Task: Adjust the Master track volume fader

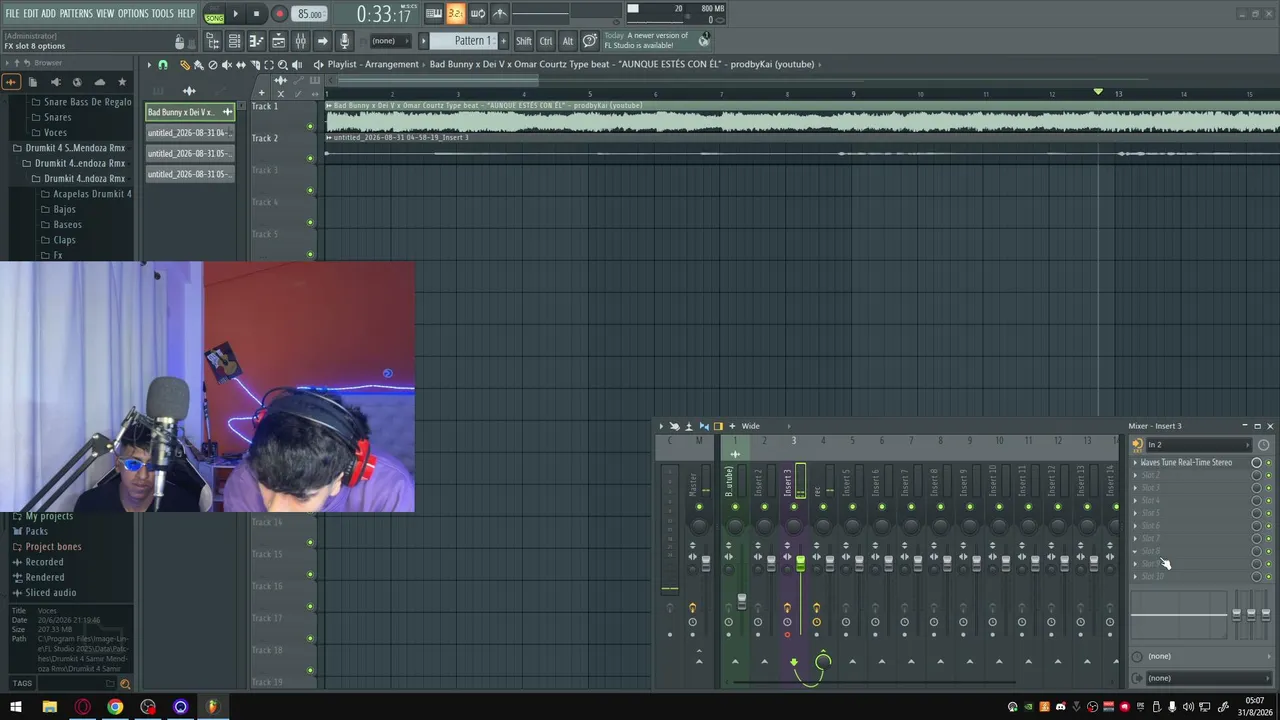Action: [706, 565]
